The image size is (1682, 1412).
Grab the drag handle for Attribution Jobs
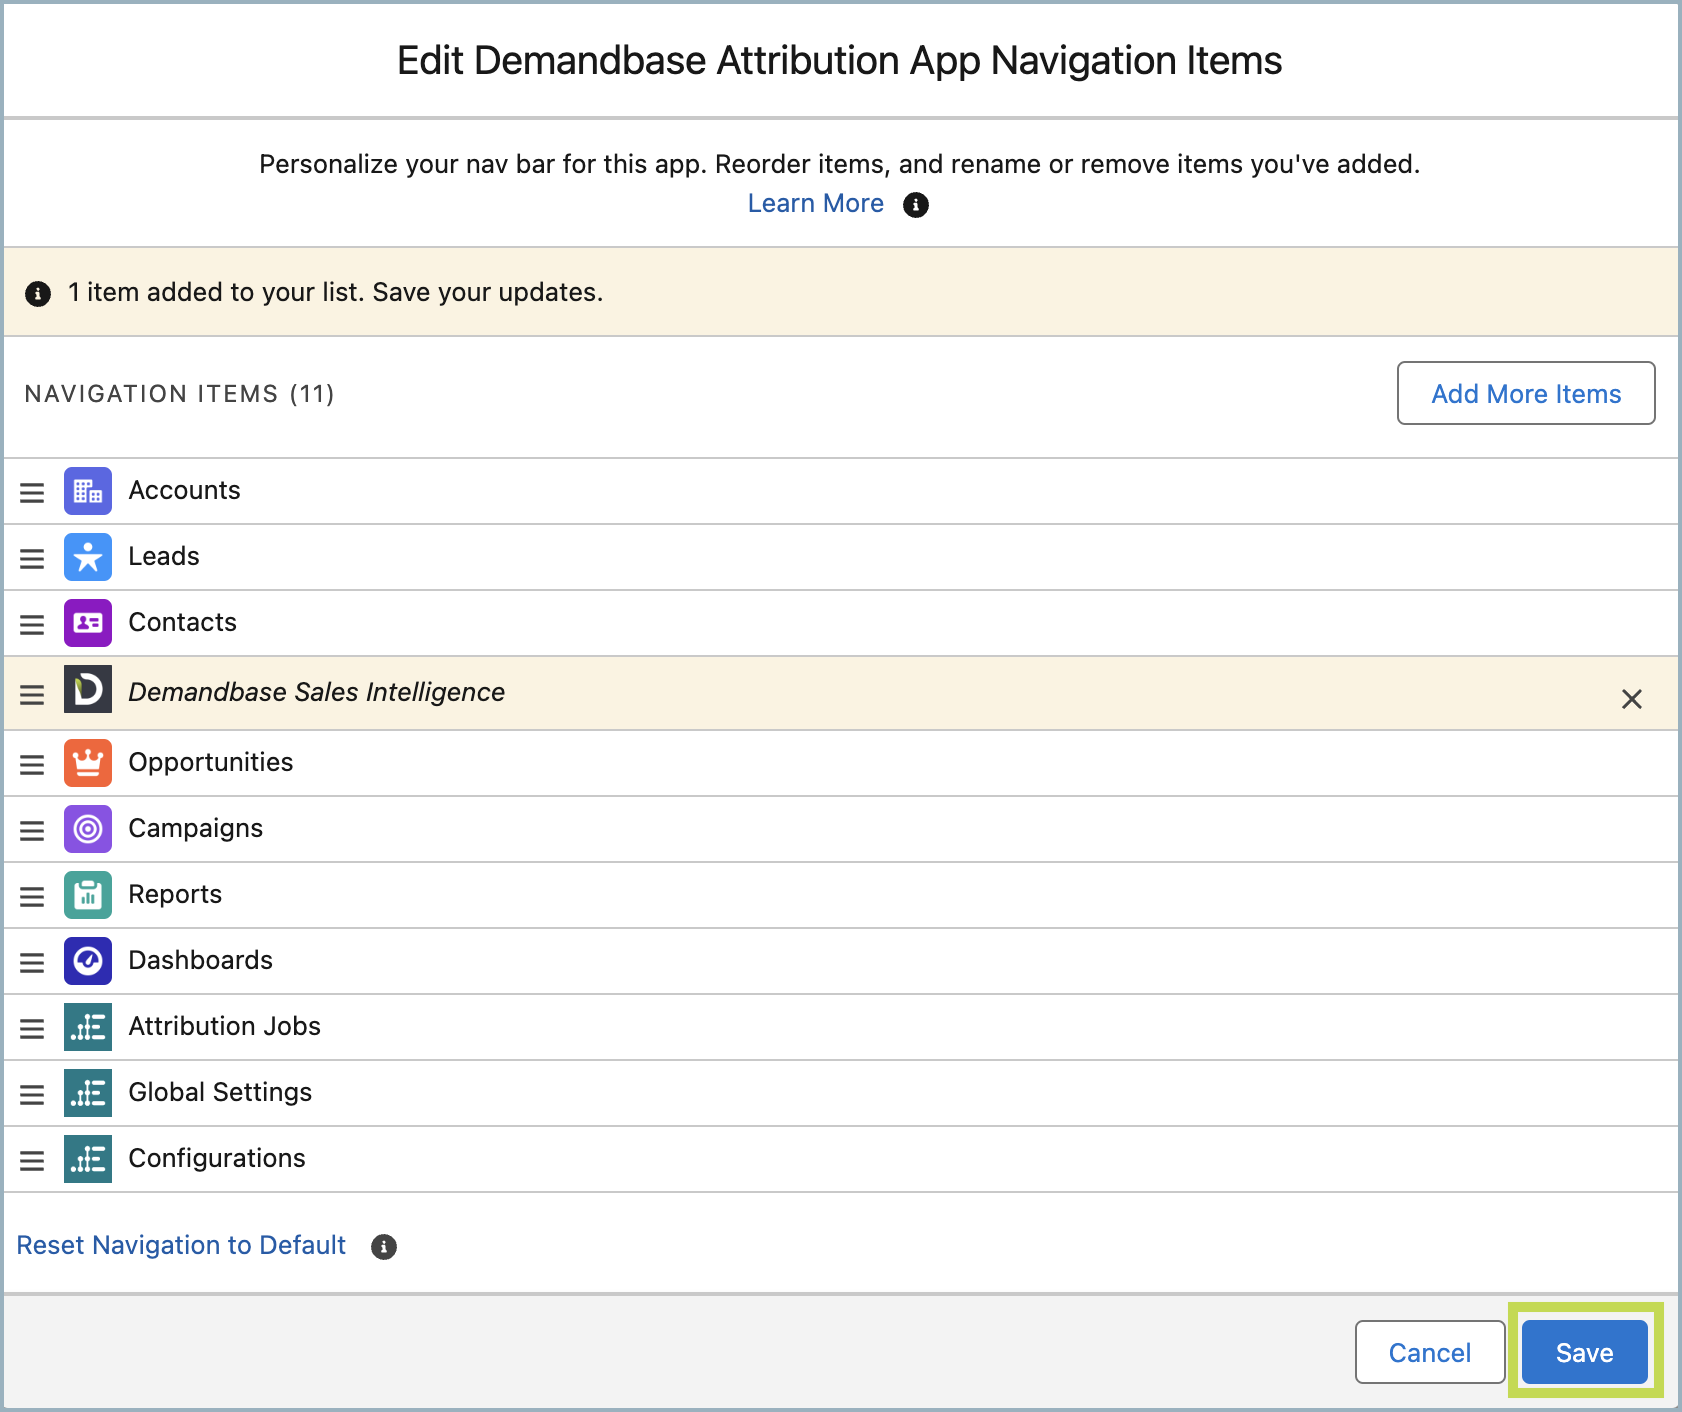point(32,1029)
